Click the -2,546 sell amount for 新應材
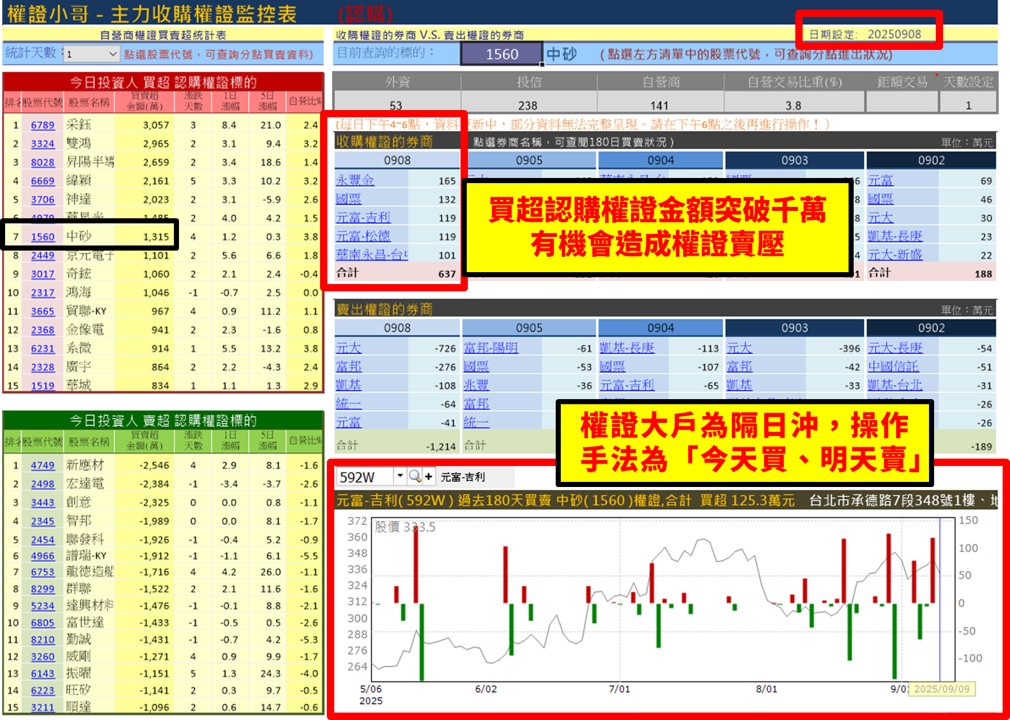This screenshot has width=1010, height=720. (153, 465)
